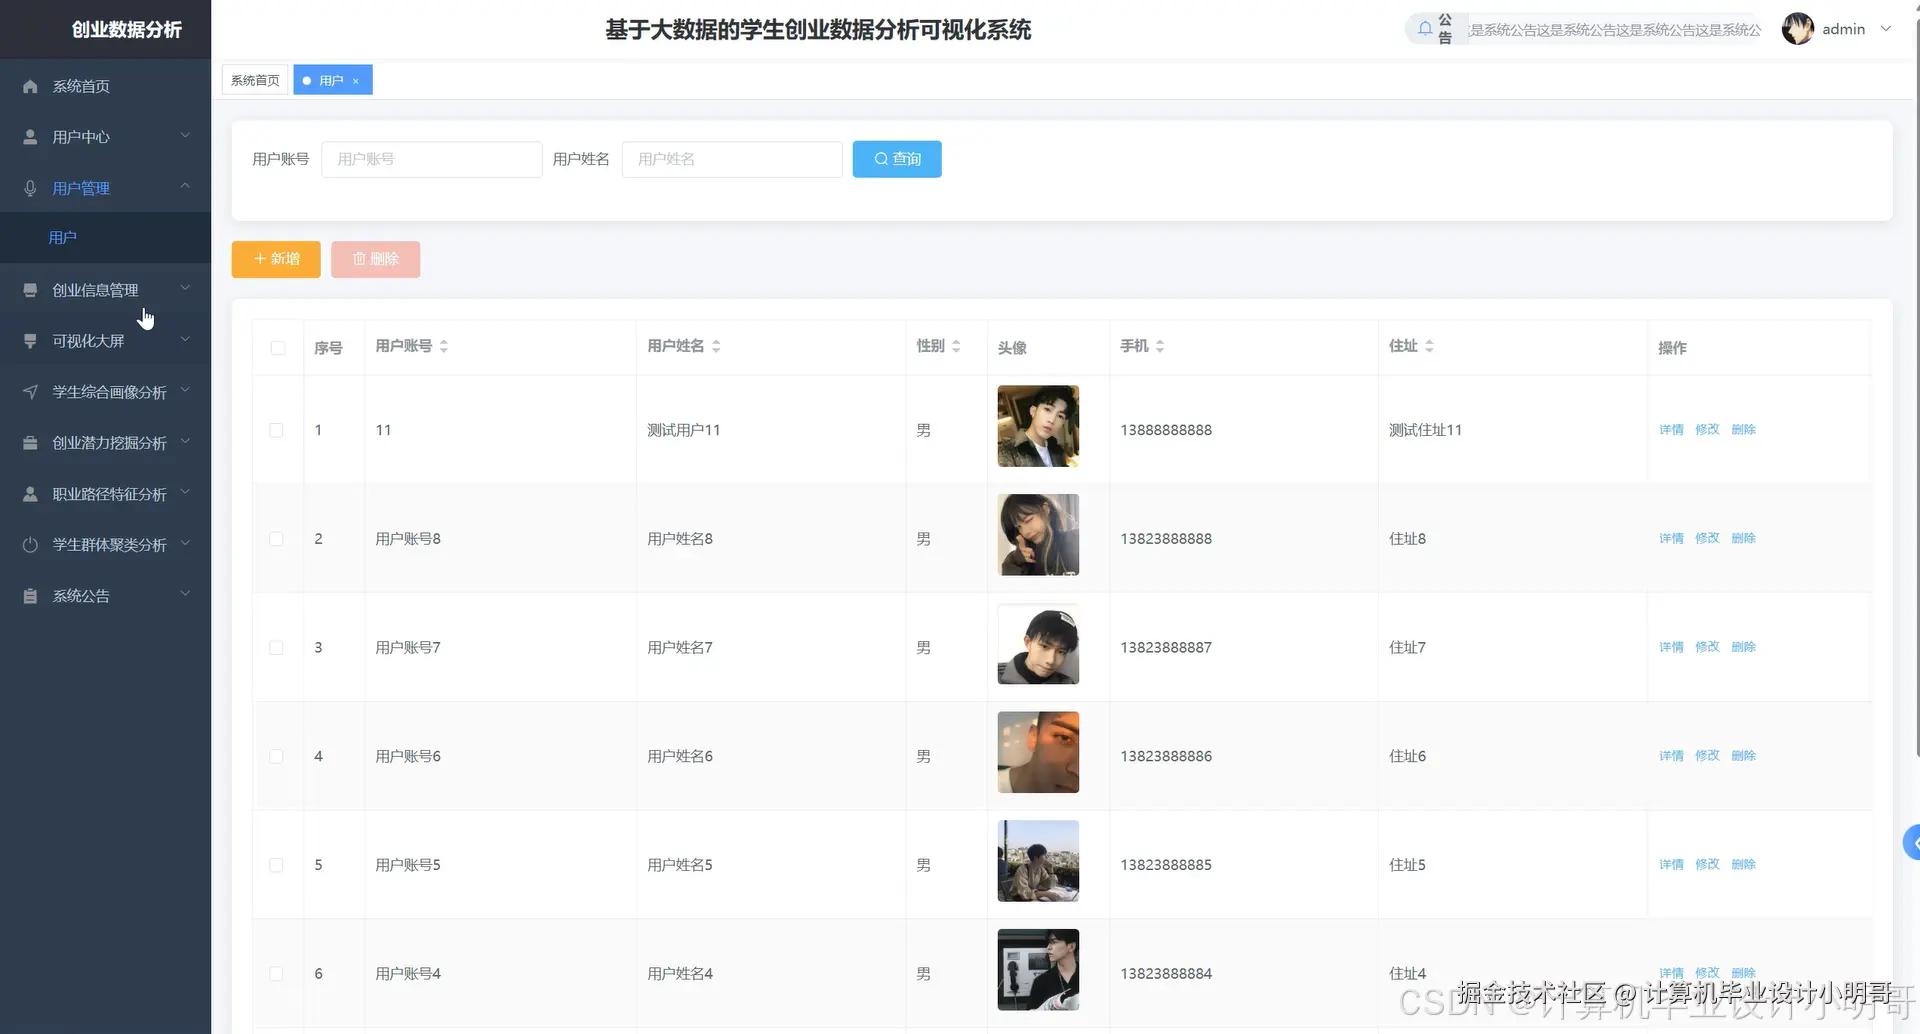Collapse the 用户管理 menu chevron
The height and width of the screenshot is (1034, 1920).
click(x=185, y=186)
